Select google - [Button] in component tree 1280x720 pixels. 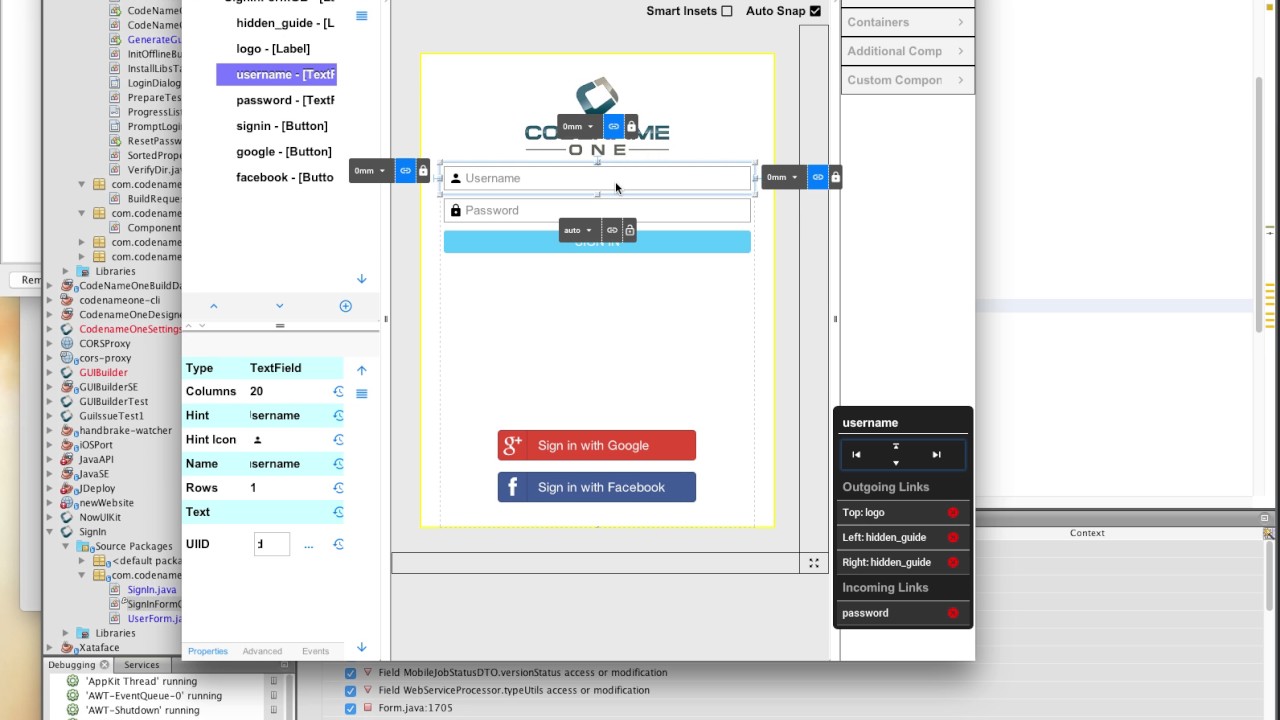pos(284,152)
